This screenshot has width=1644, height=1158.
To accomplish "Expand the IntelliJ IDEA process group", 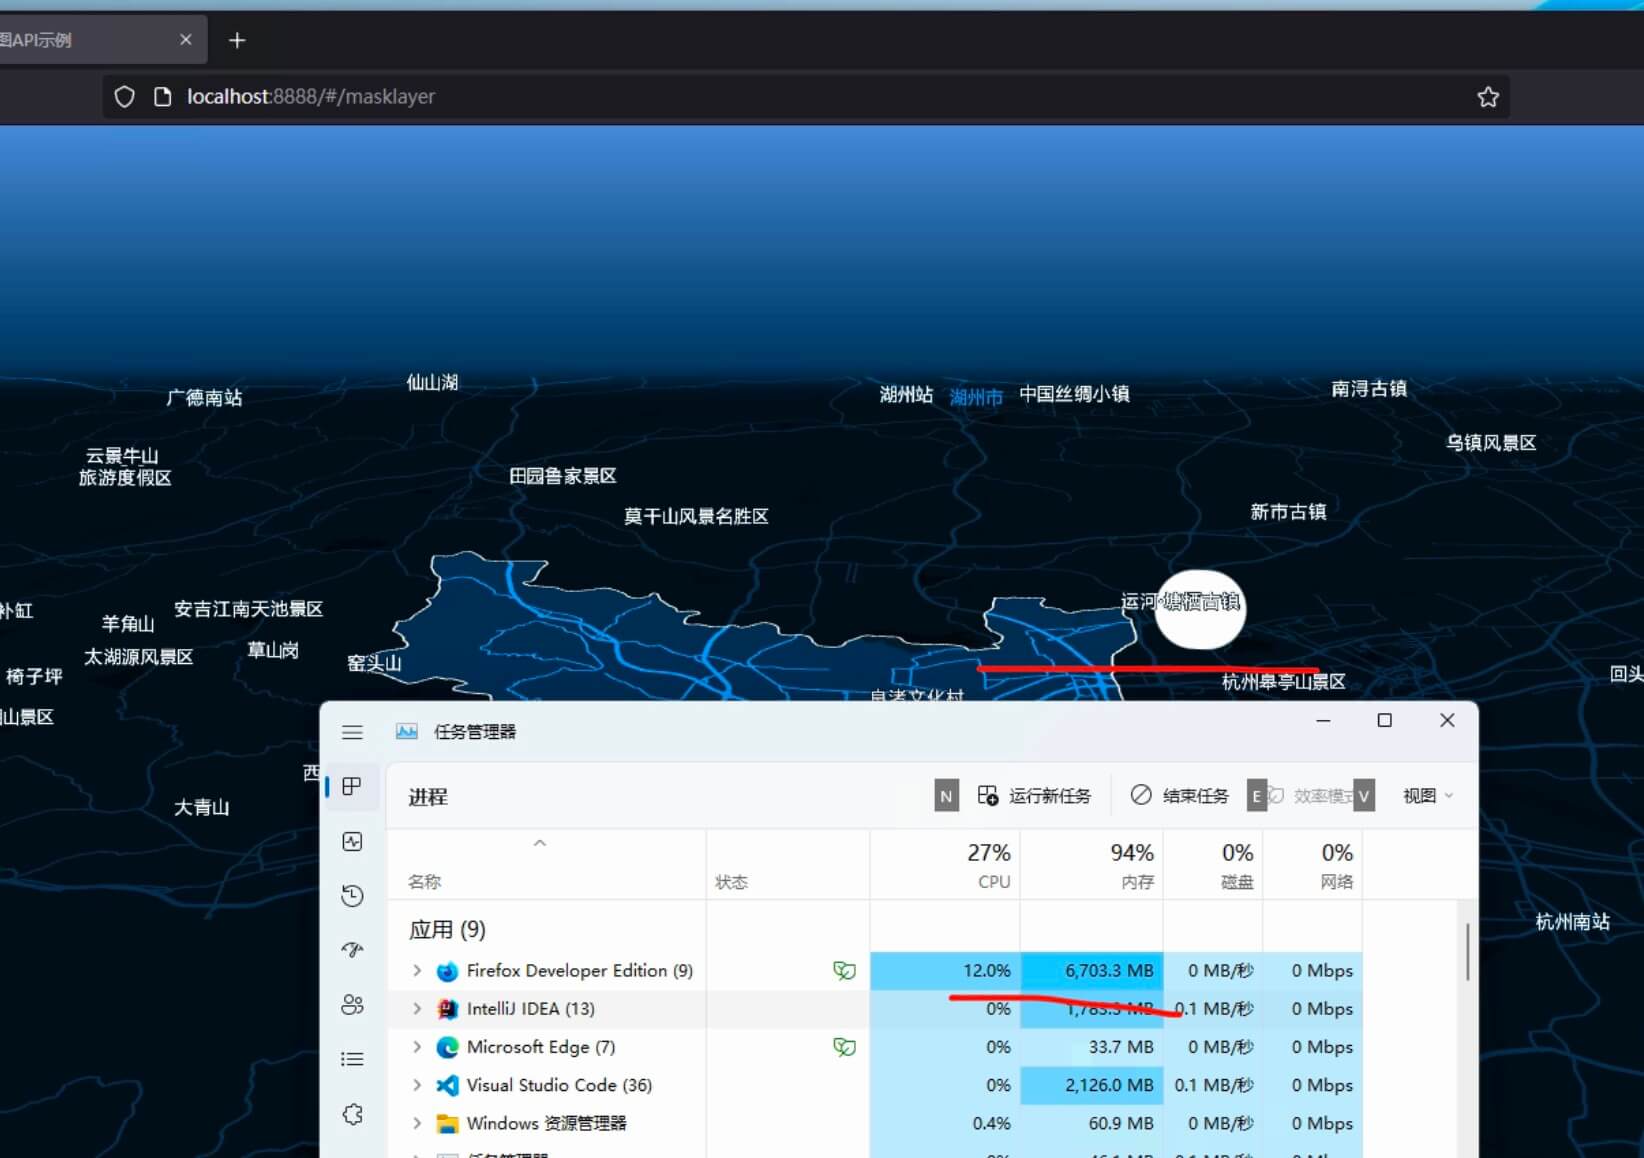I will tap(417, 1009).
